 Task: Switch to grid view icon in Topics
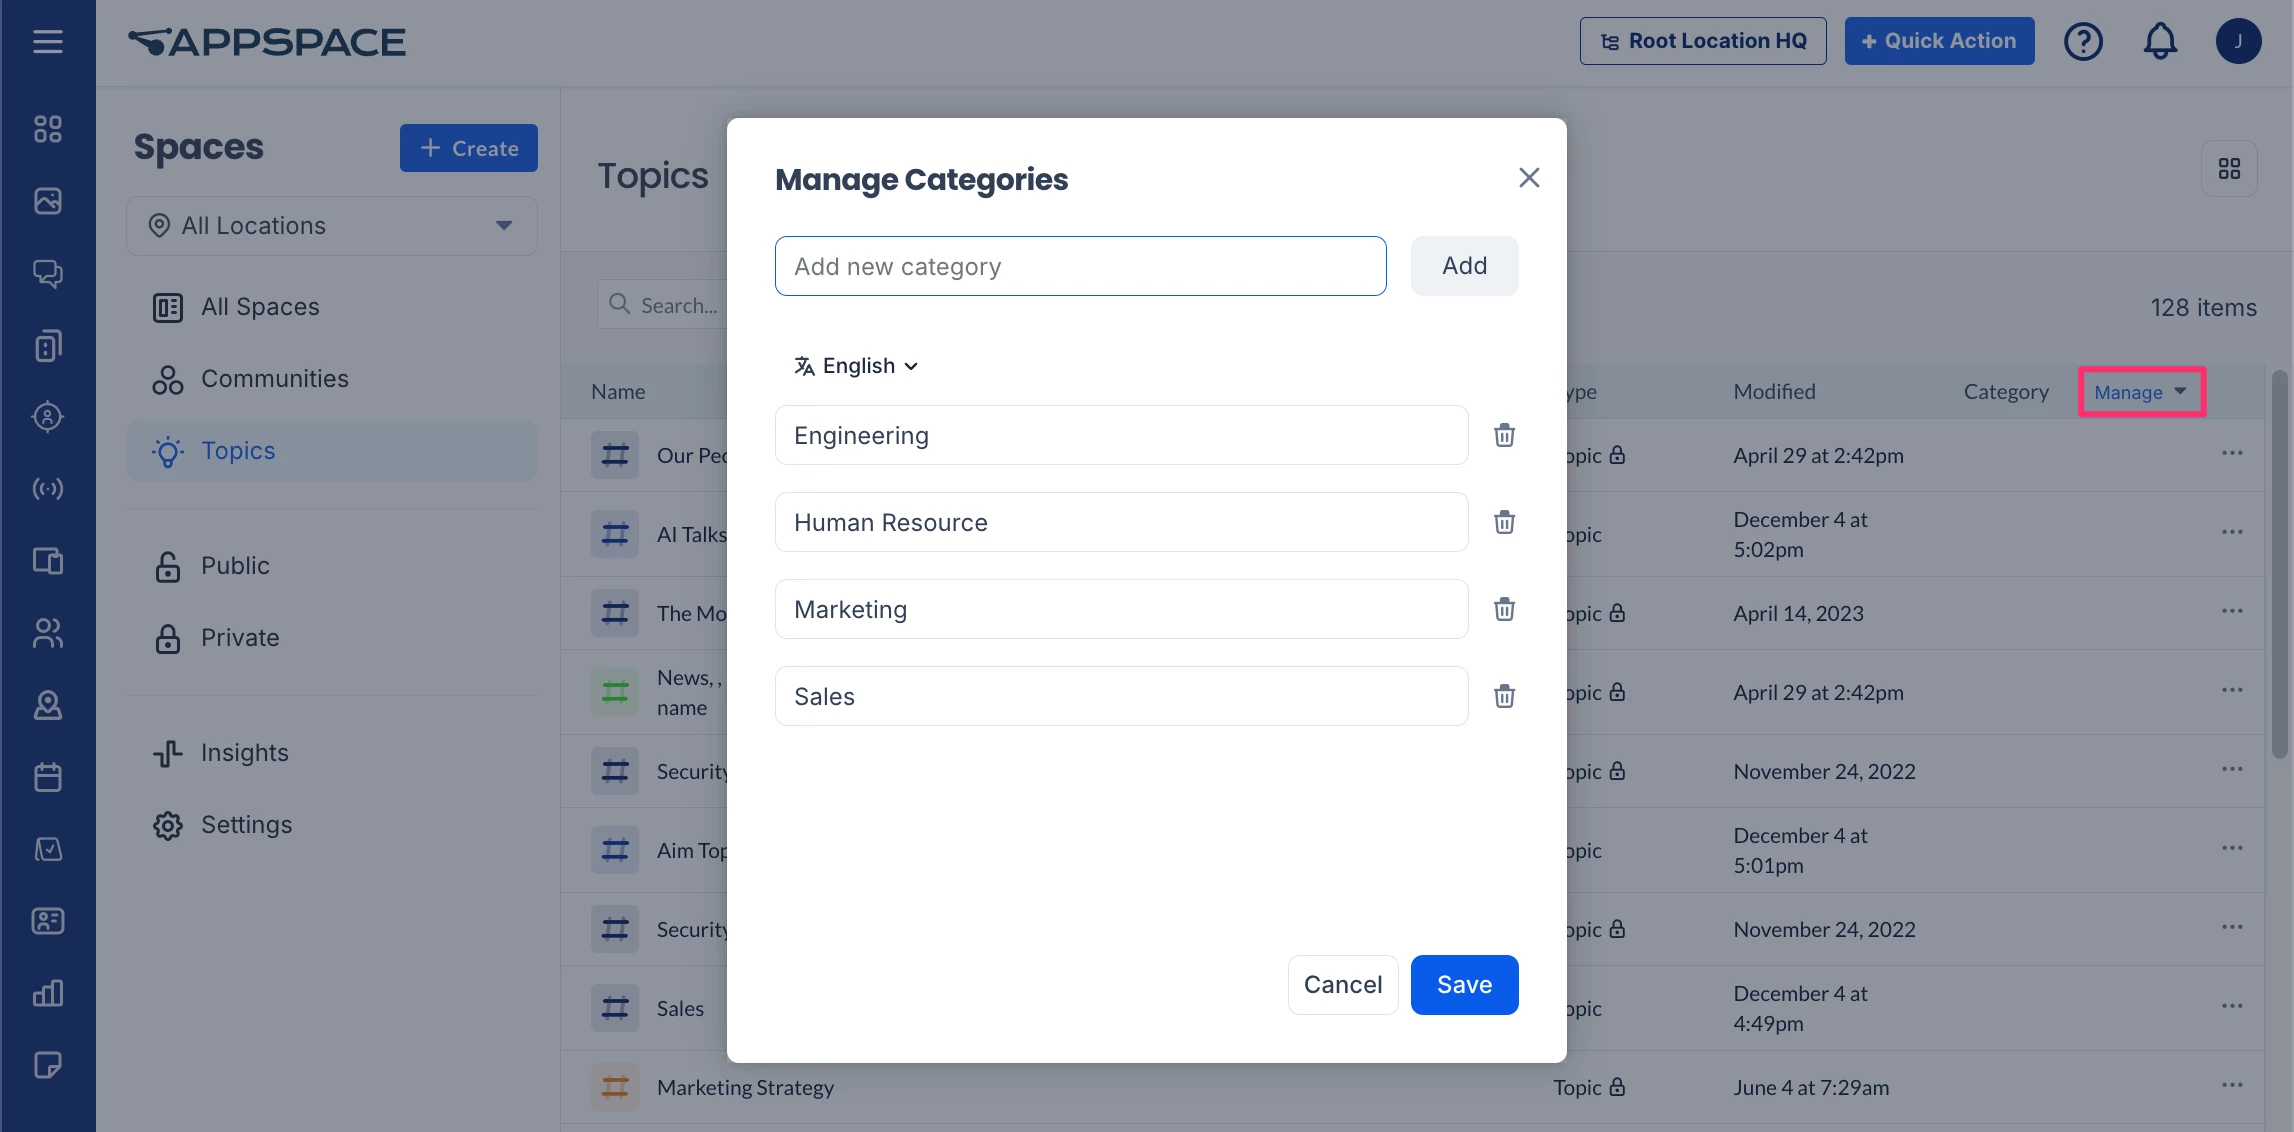point(2229,168)
